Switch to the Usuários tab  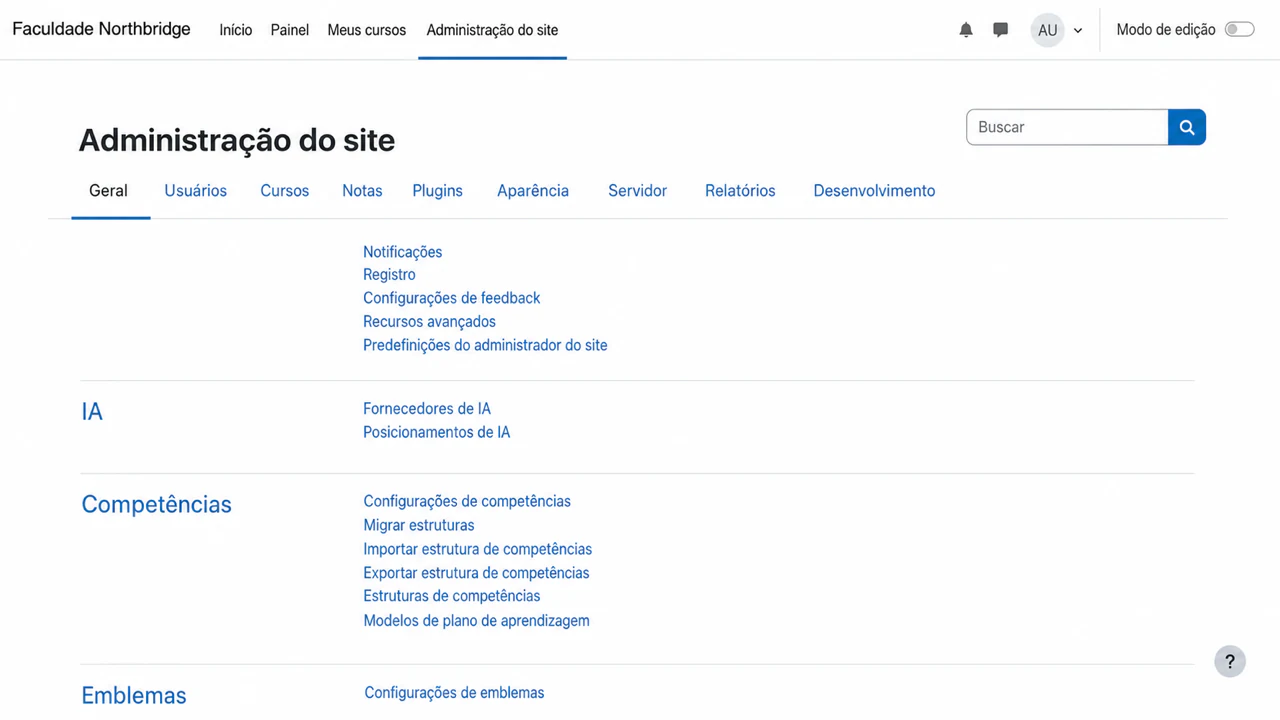pyautogui.click(x=196, y=191)
